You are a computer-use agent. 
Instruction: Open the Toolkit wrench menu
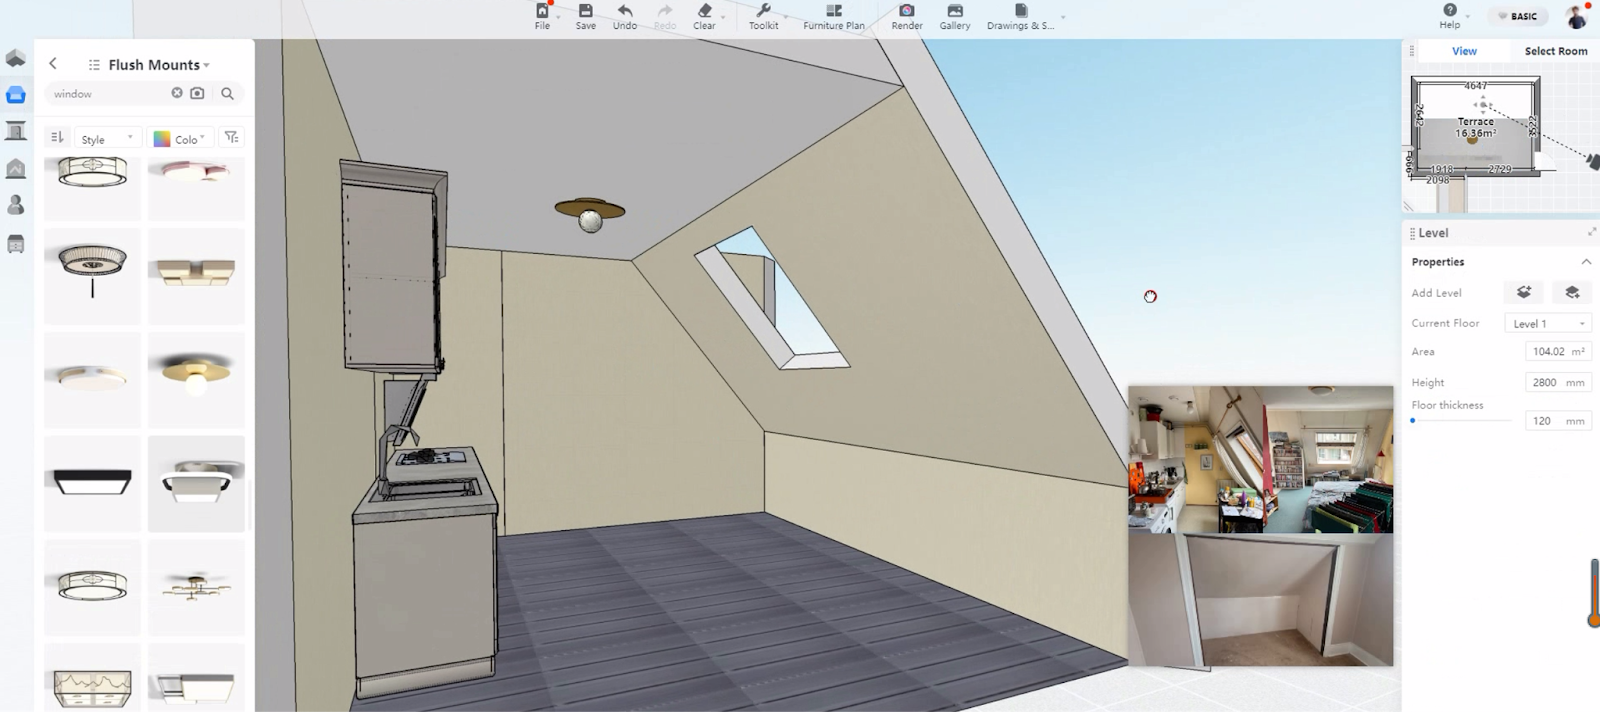tap(763, 16)
